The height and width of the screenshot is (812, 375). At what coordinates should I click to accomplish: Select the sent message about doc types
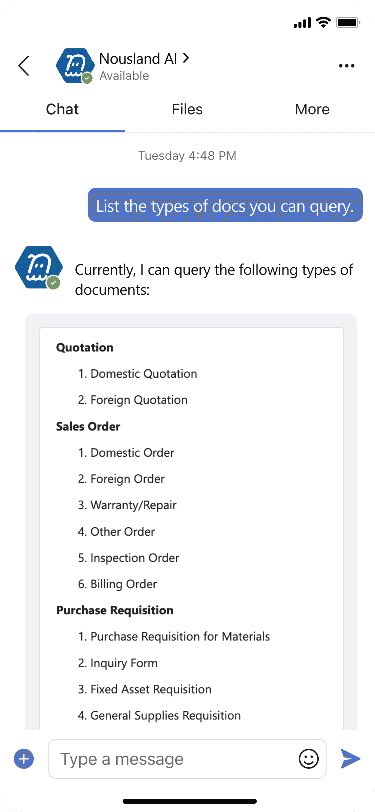click(x=225, y=206)
